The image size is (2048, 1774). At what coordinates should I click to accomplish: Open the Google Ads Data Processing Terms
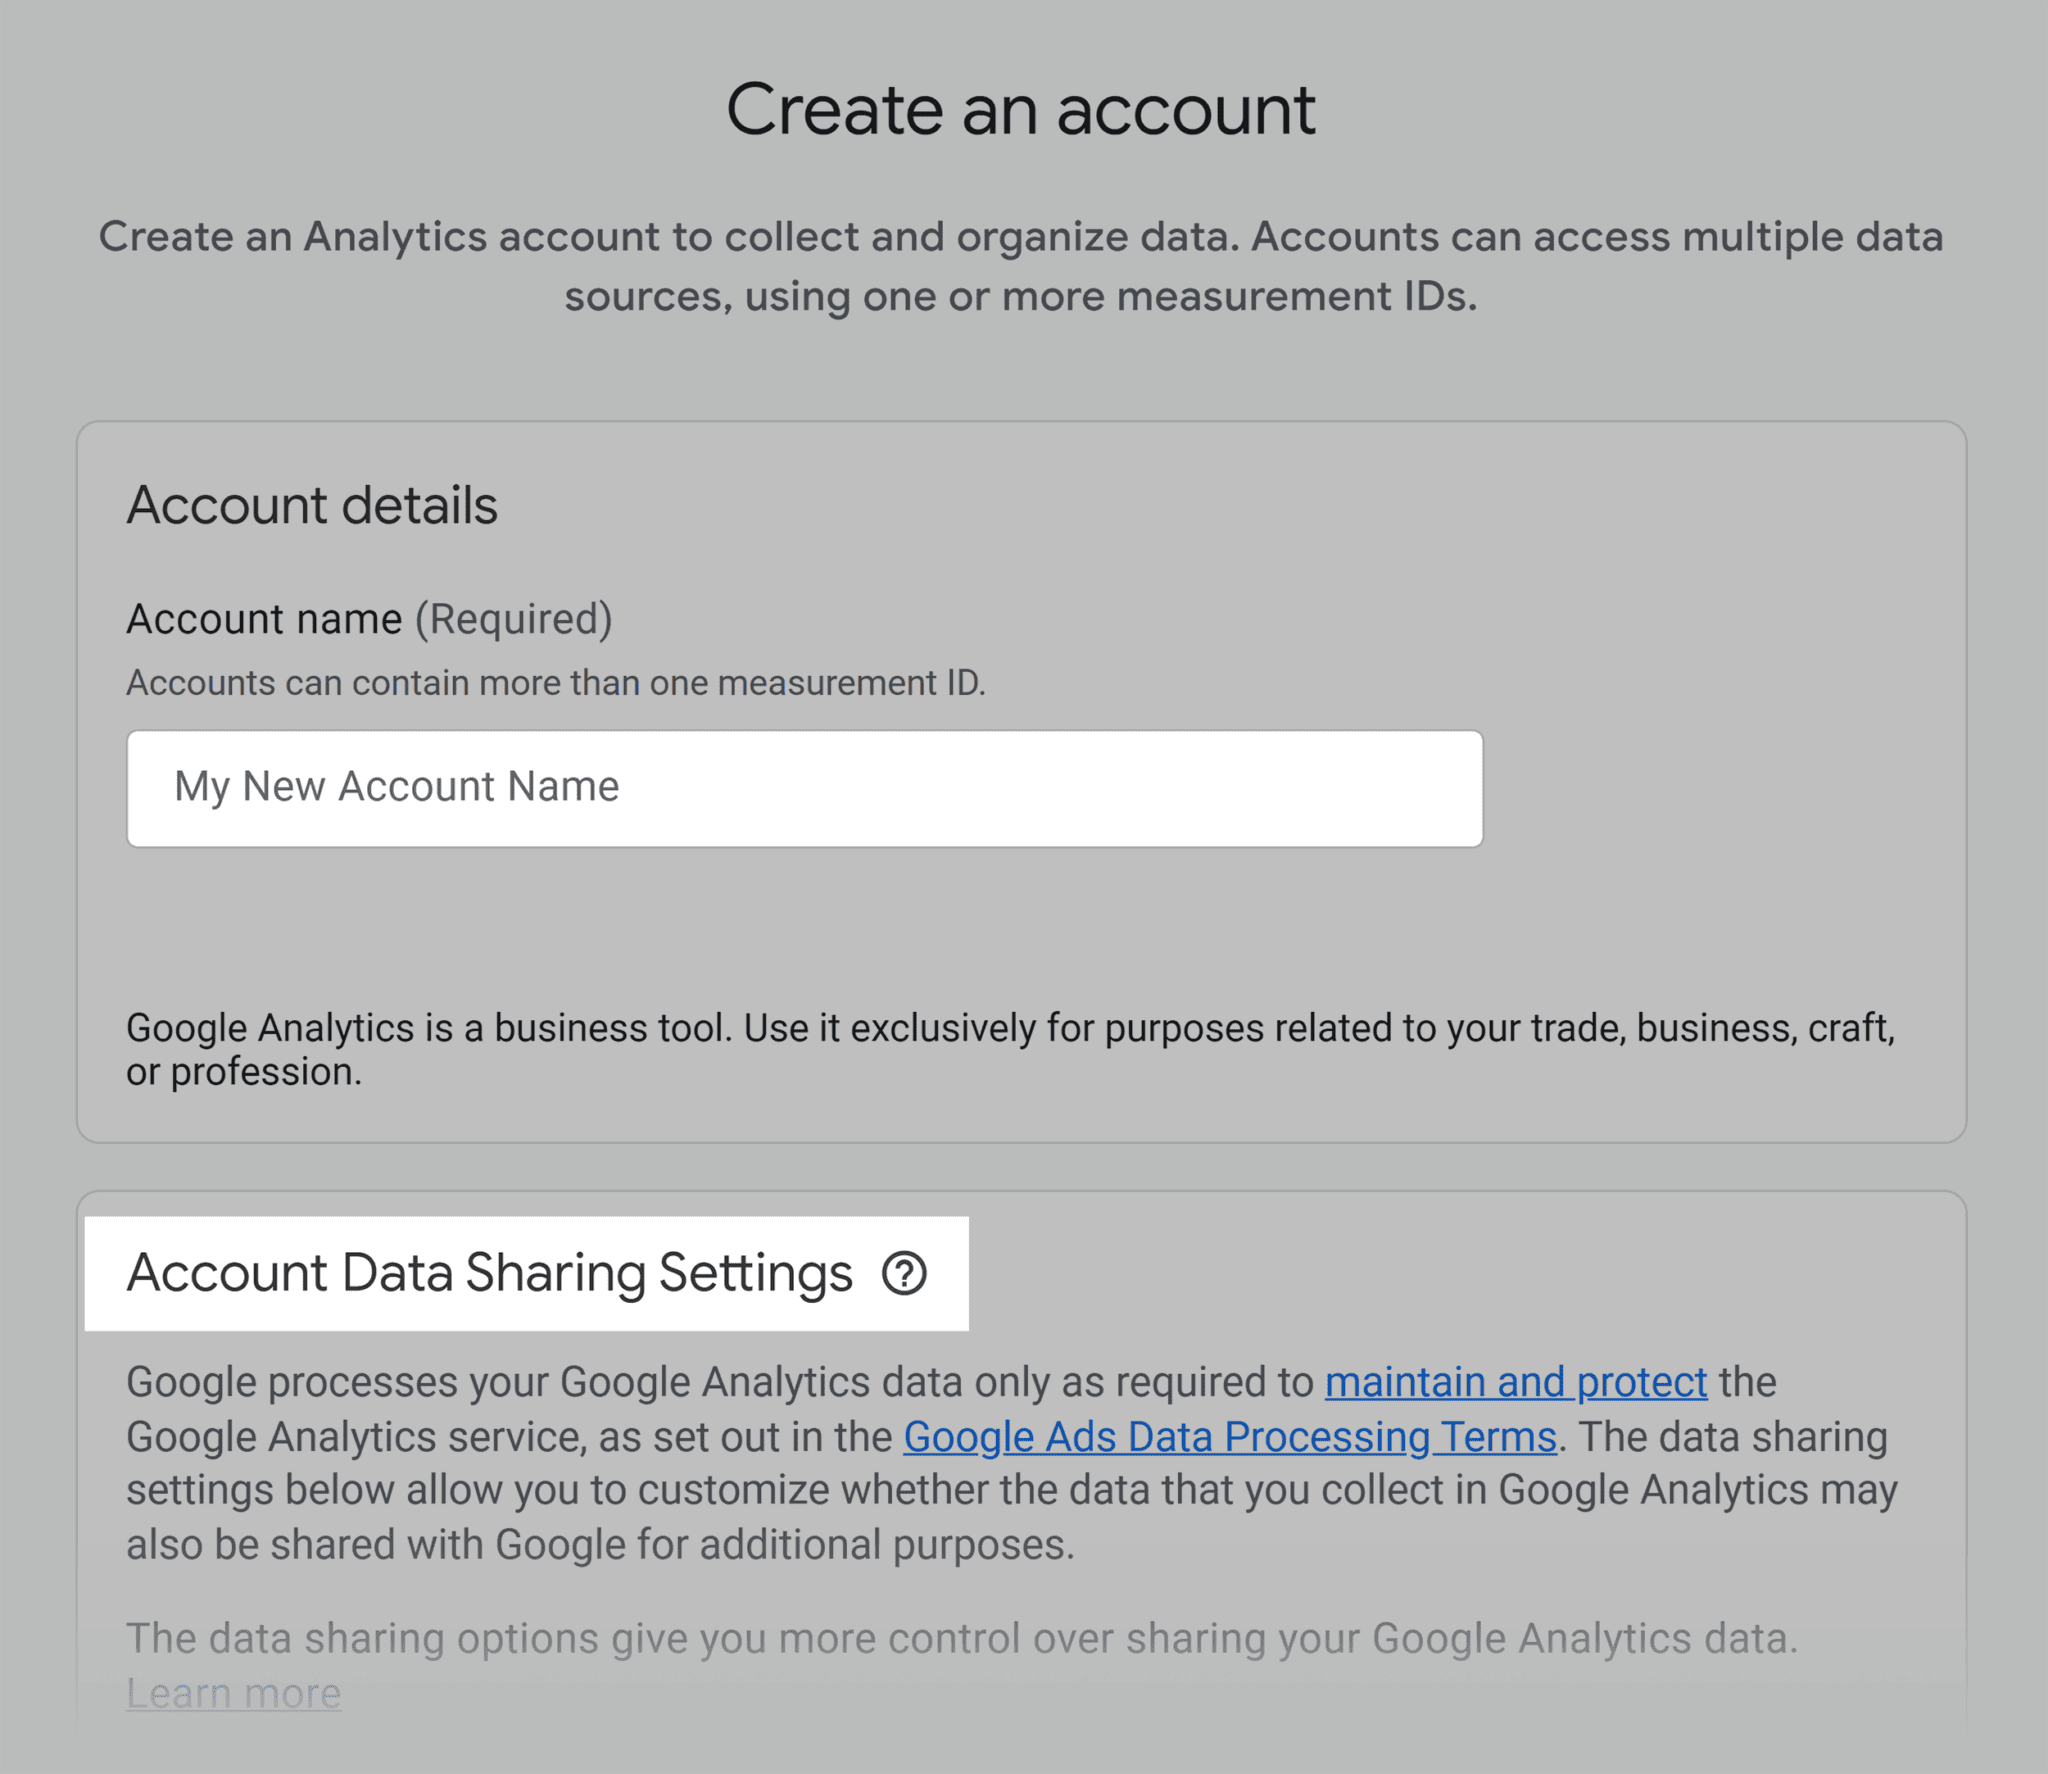[x=1229, y=1436]
